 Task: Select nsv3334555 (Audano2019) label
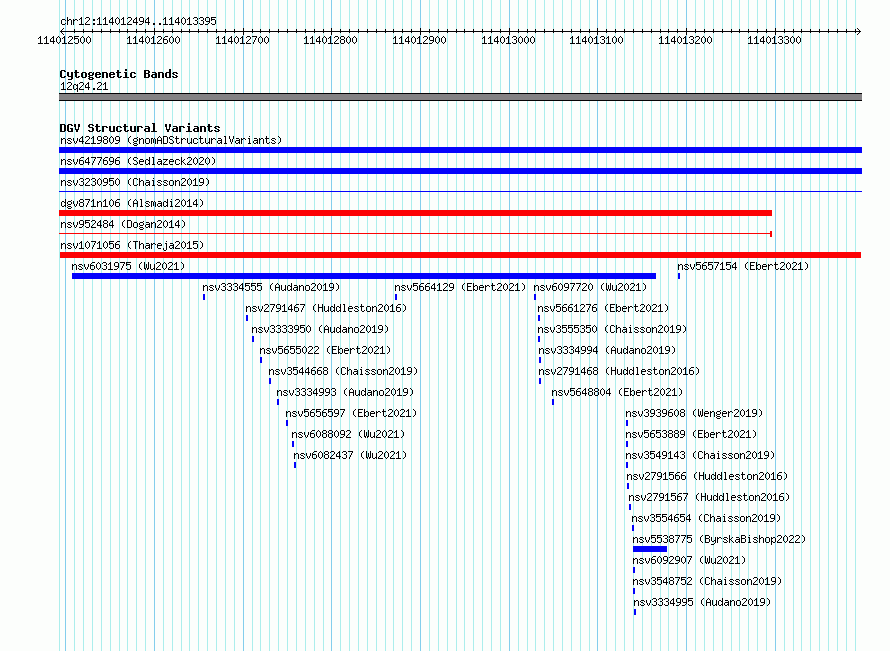pyautogui.click(x=271, y=287)
